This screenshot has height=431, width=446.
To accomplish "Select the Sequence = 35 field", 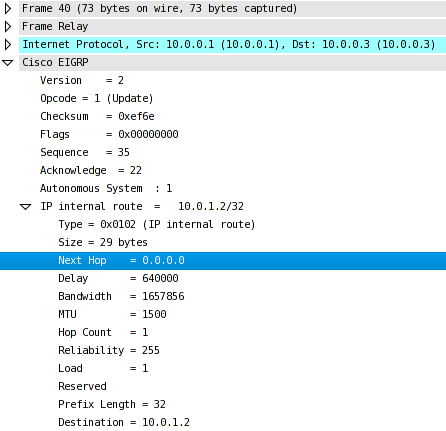I will [x=85, y=152].
